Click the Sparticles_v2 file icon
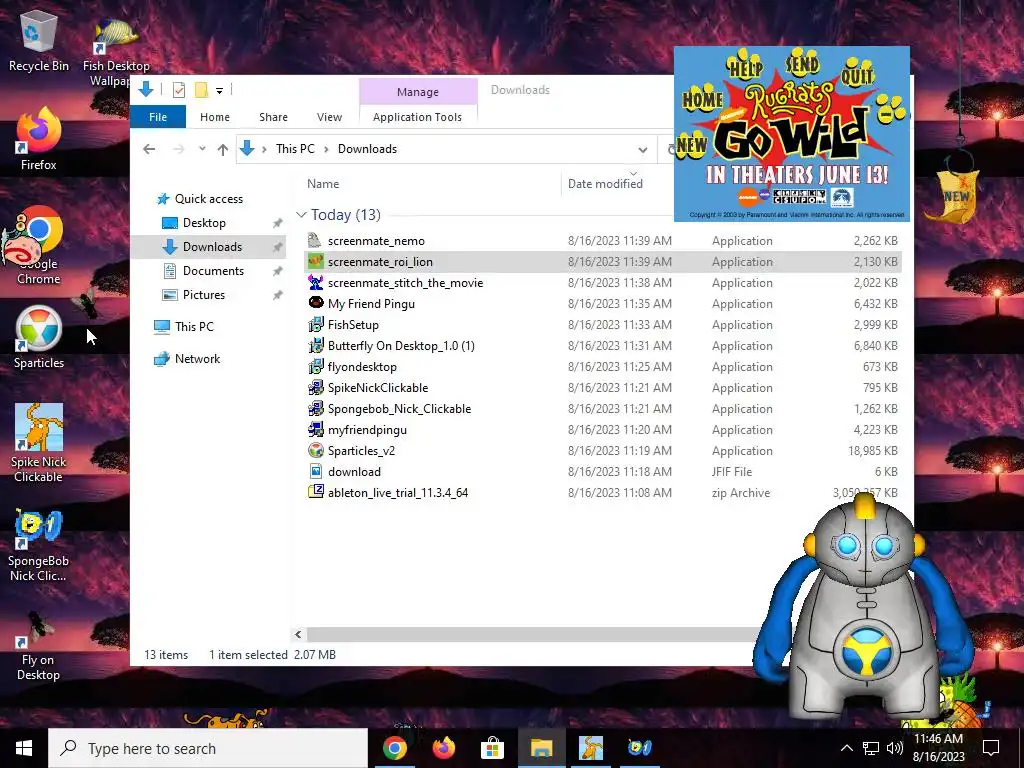Viewport: 1024px width, 768px height. click(315, 450)
